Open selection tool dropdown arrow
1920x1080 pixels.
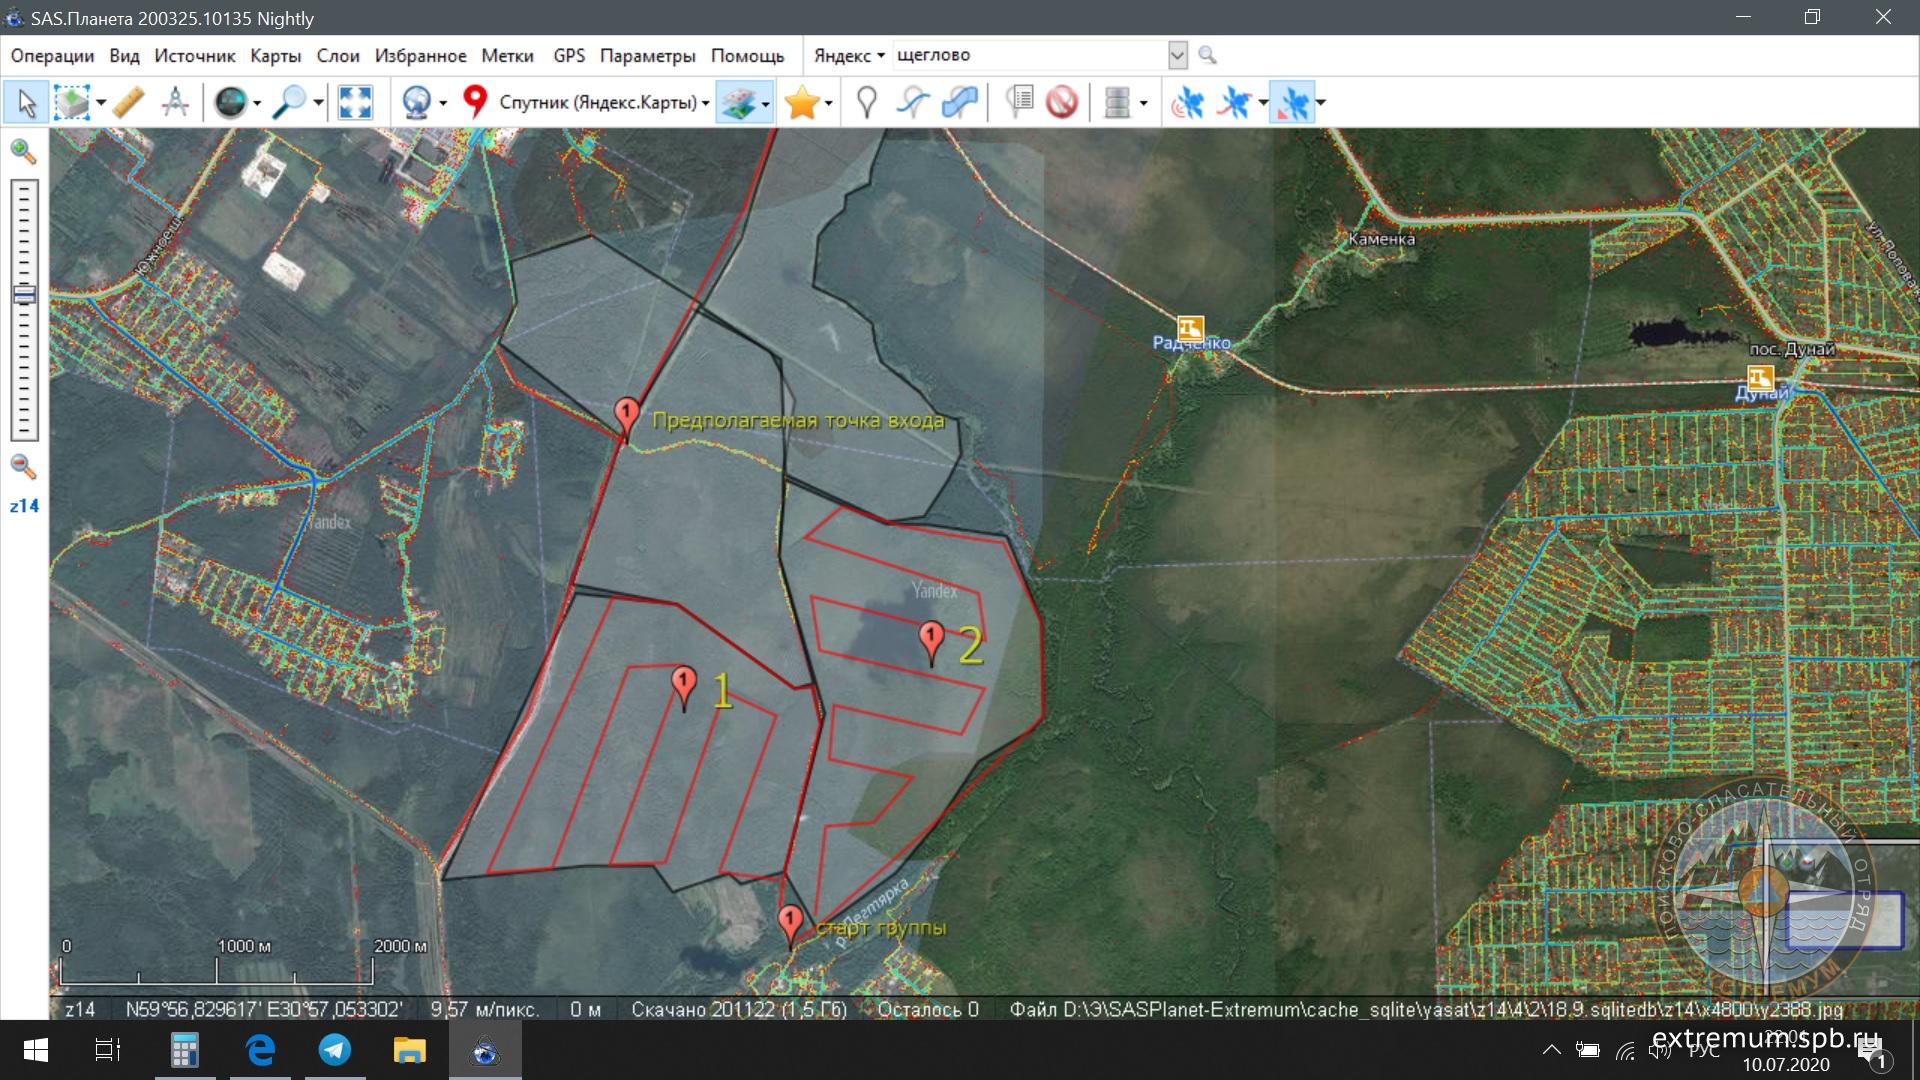click(101, 102)
